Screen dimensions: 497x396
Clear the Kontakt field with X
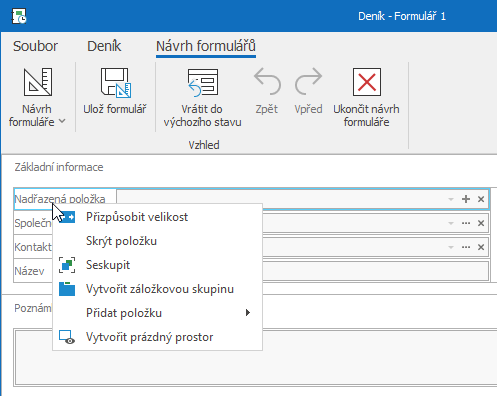tap(481, 247)
